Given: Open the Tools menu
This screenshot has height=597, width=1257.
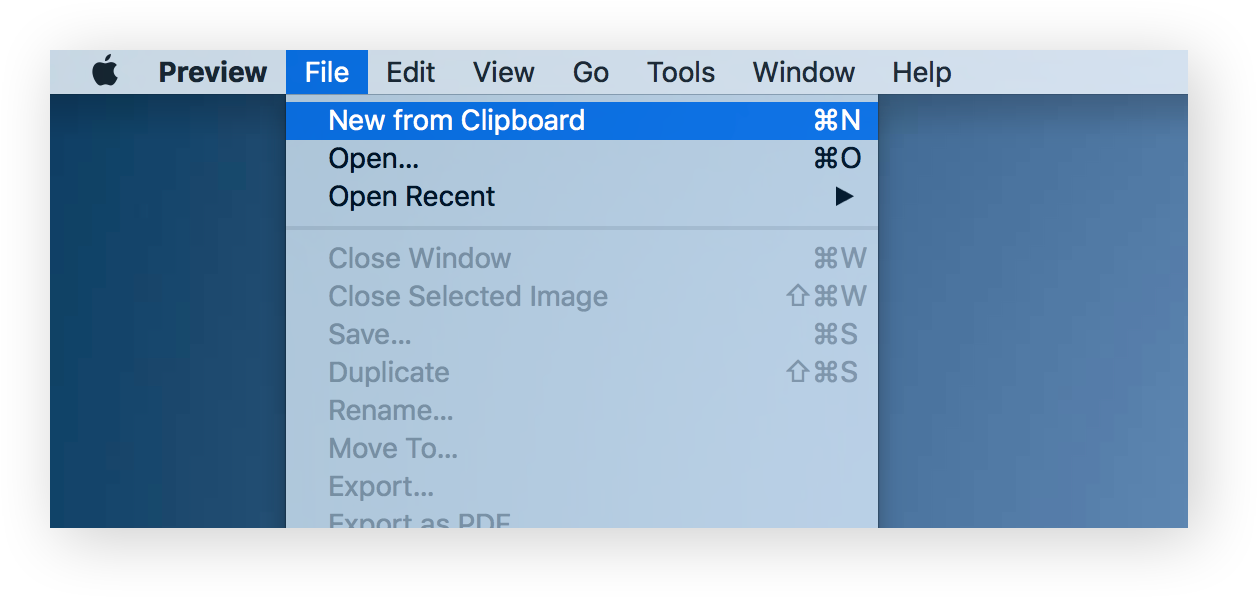Looking at the screenshot, I should pos(681,72).
